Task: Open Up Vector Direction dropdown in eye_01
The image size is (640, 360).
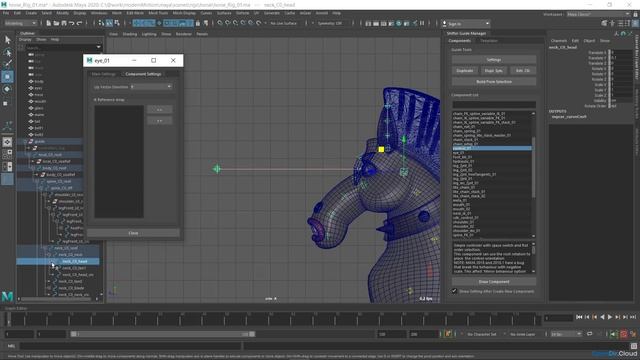Action: (x=151, y=87)
